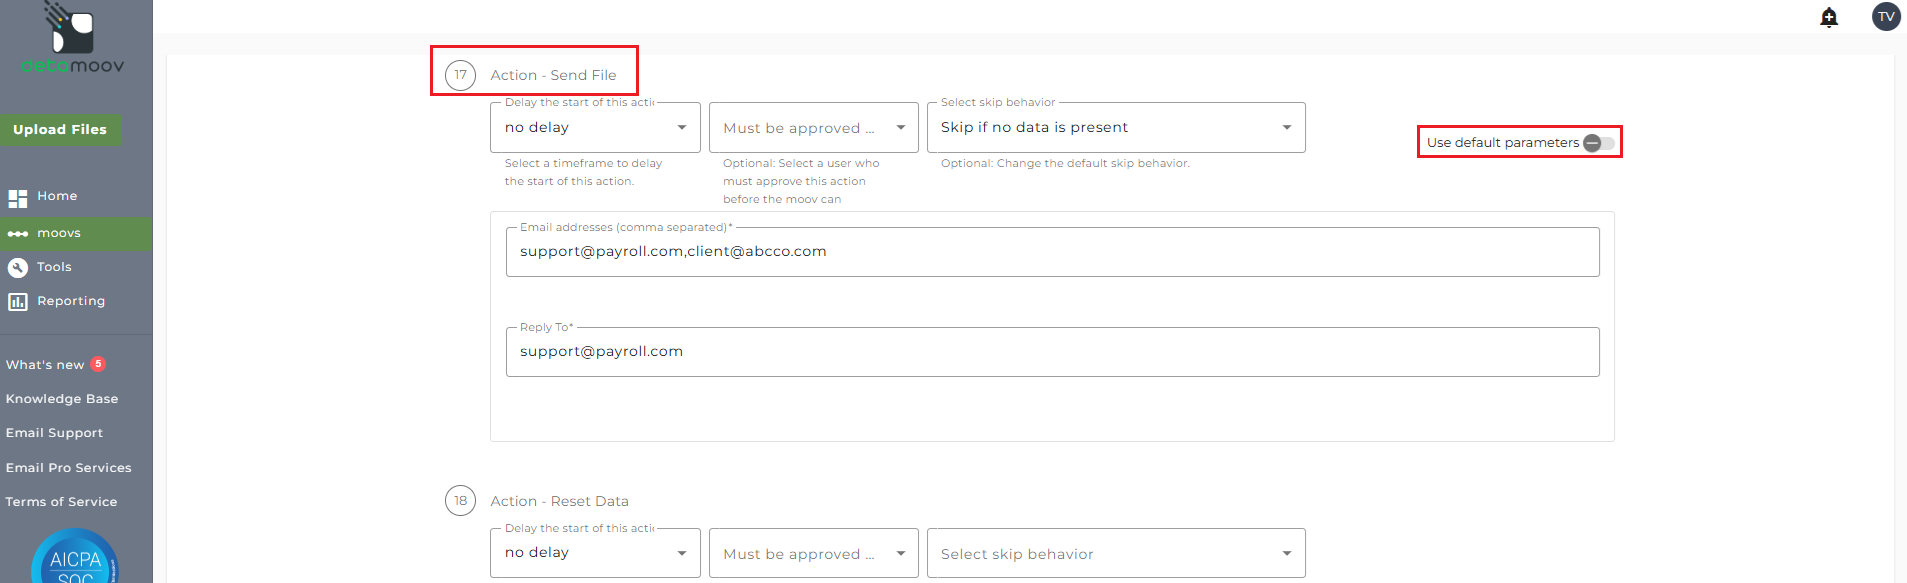Click the Tools wrench icon
1907x583 pixels.
coord(18,268)
